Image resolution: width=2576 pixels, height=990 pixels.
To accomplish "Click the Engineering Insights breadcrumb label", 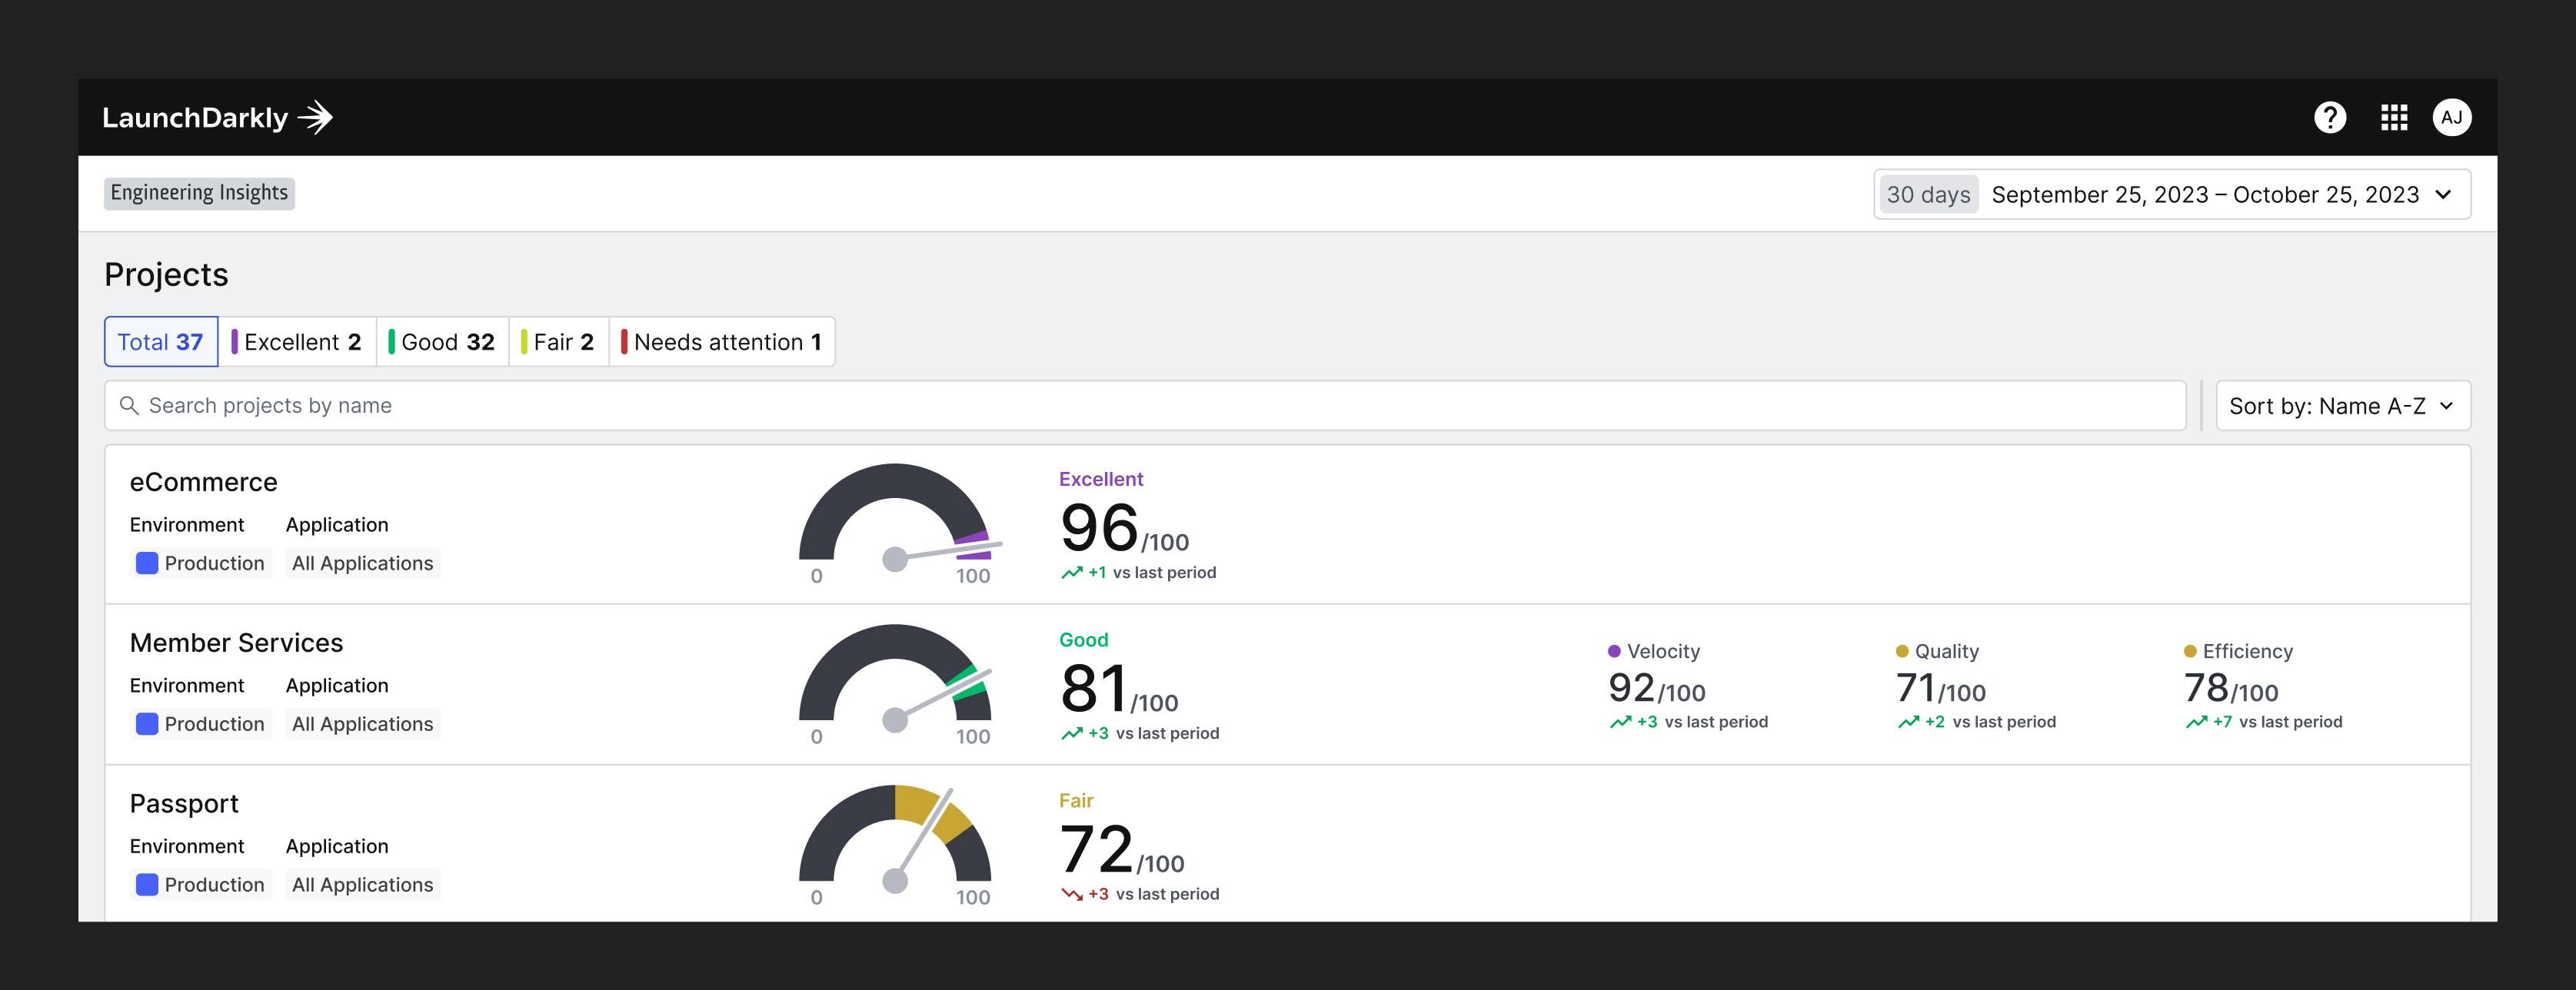I will tap(199, 193).
